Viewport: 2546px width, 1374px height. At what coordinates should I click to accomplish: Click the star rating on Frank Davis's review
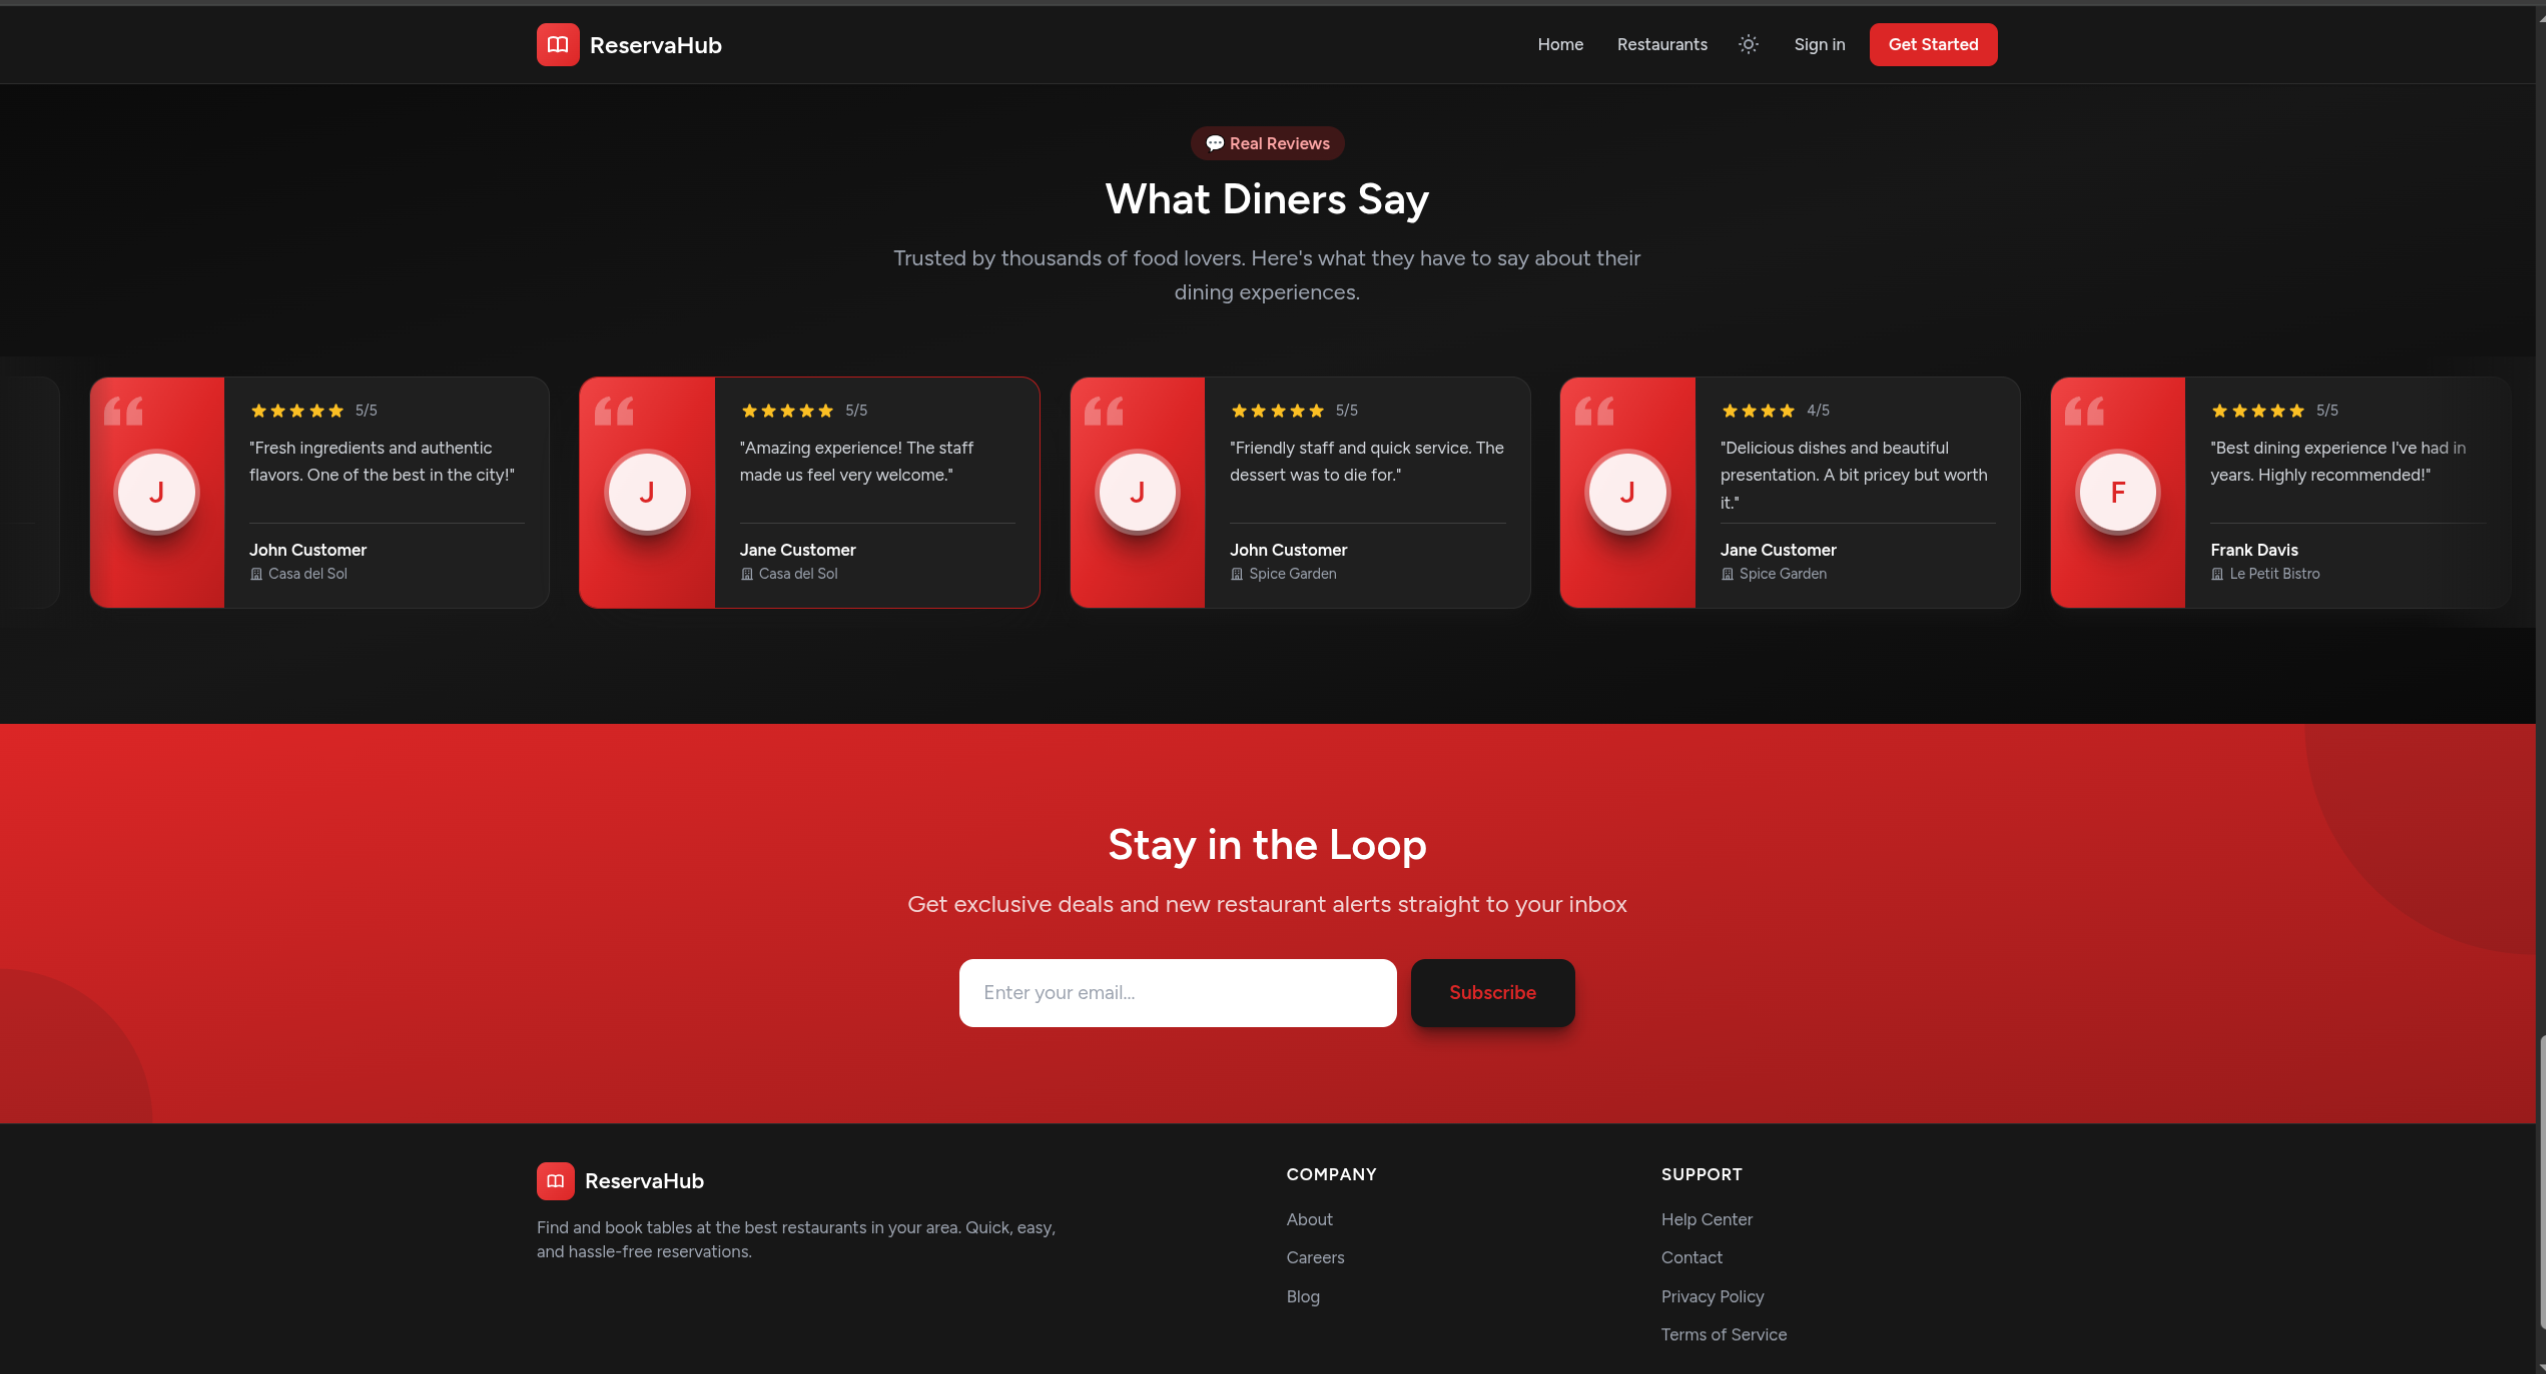2257,410
